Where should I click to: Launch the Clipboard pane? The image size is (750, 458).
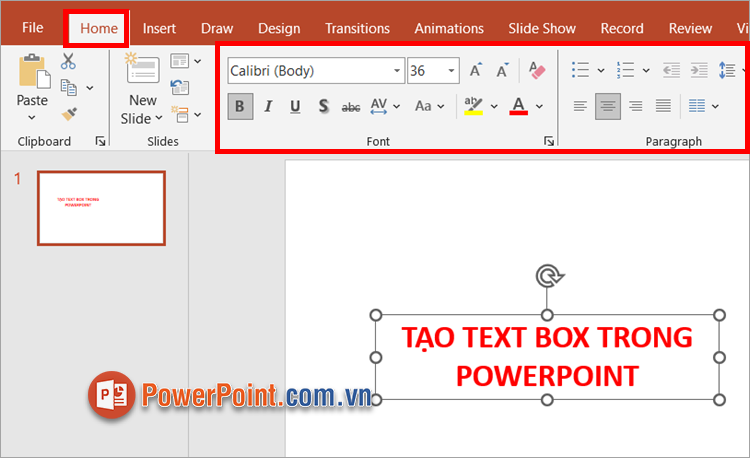point(100,141)
